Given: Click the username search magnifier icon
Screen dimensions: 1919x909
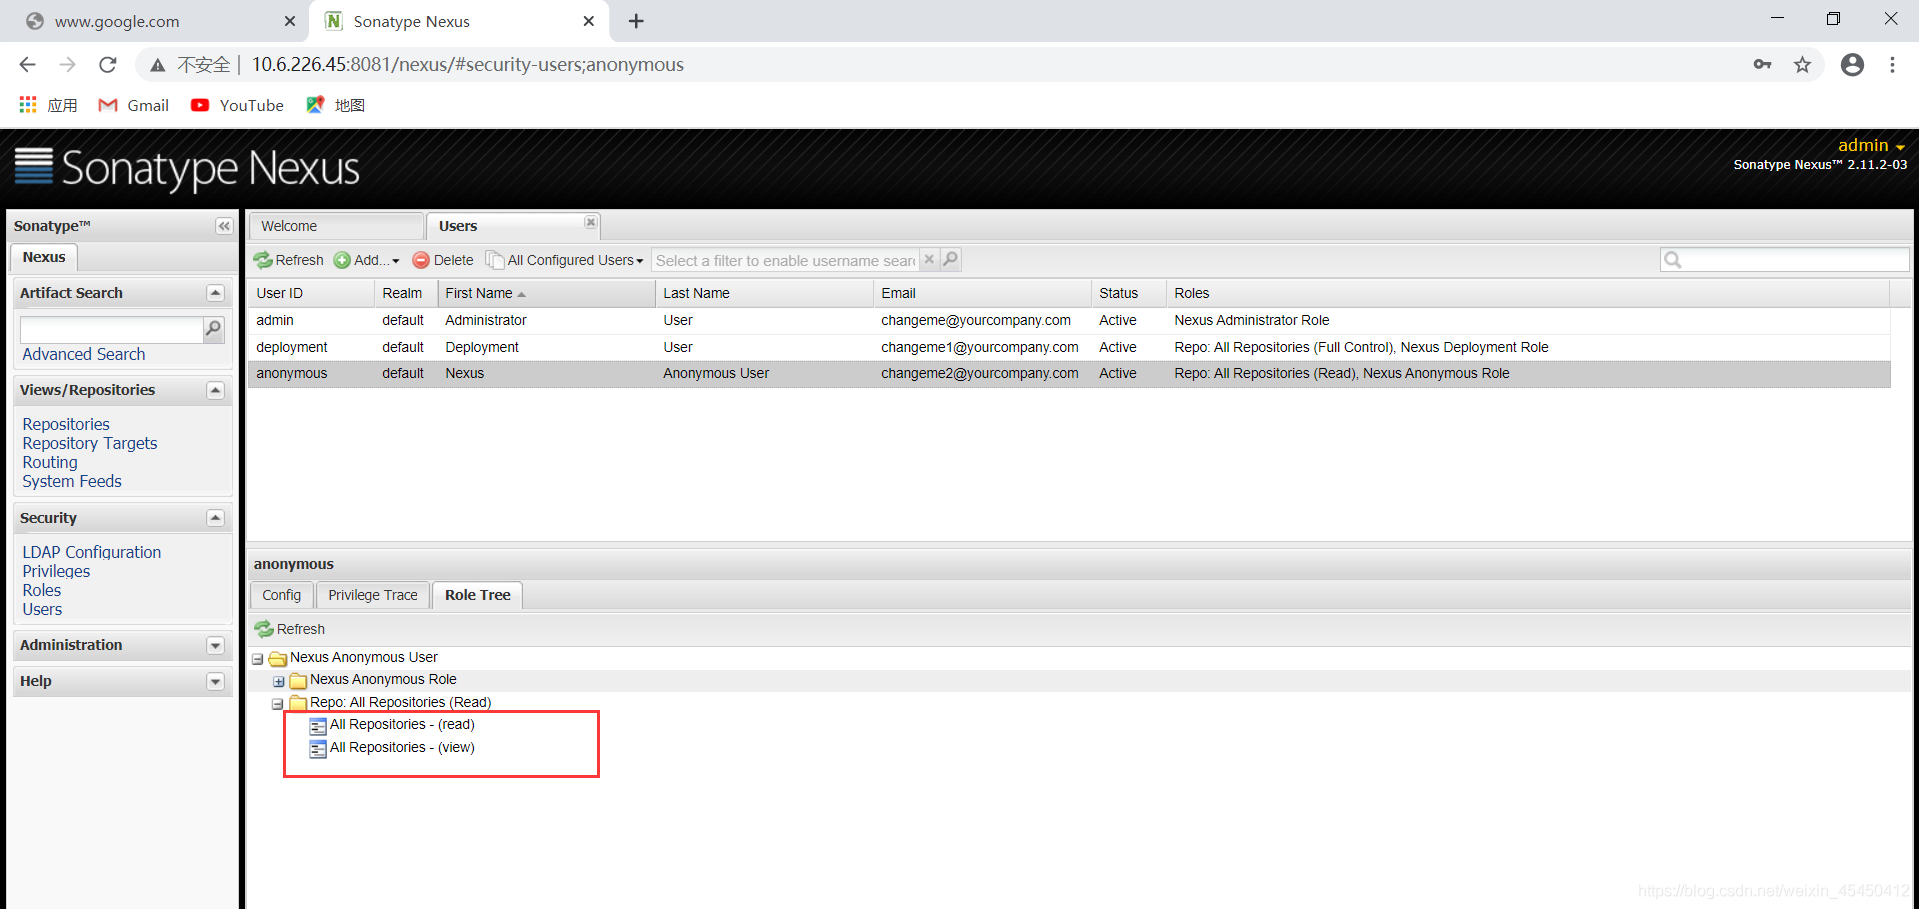Looking at the screenshot, I should (x=950, y=260).
